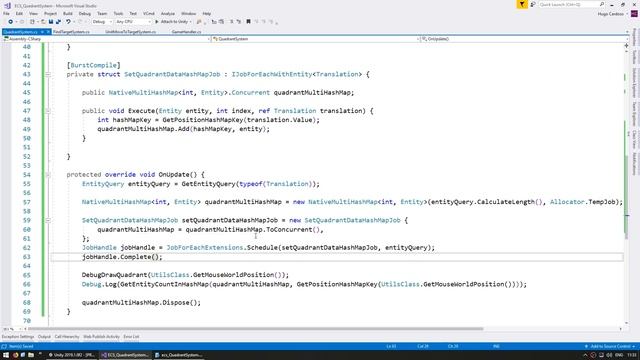The image size is (640, 360).
Task: Open the VCmd menu
Action: click(x=149, y=13)
